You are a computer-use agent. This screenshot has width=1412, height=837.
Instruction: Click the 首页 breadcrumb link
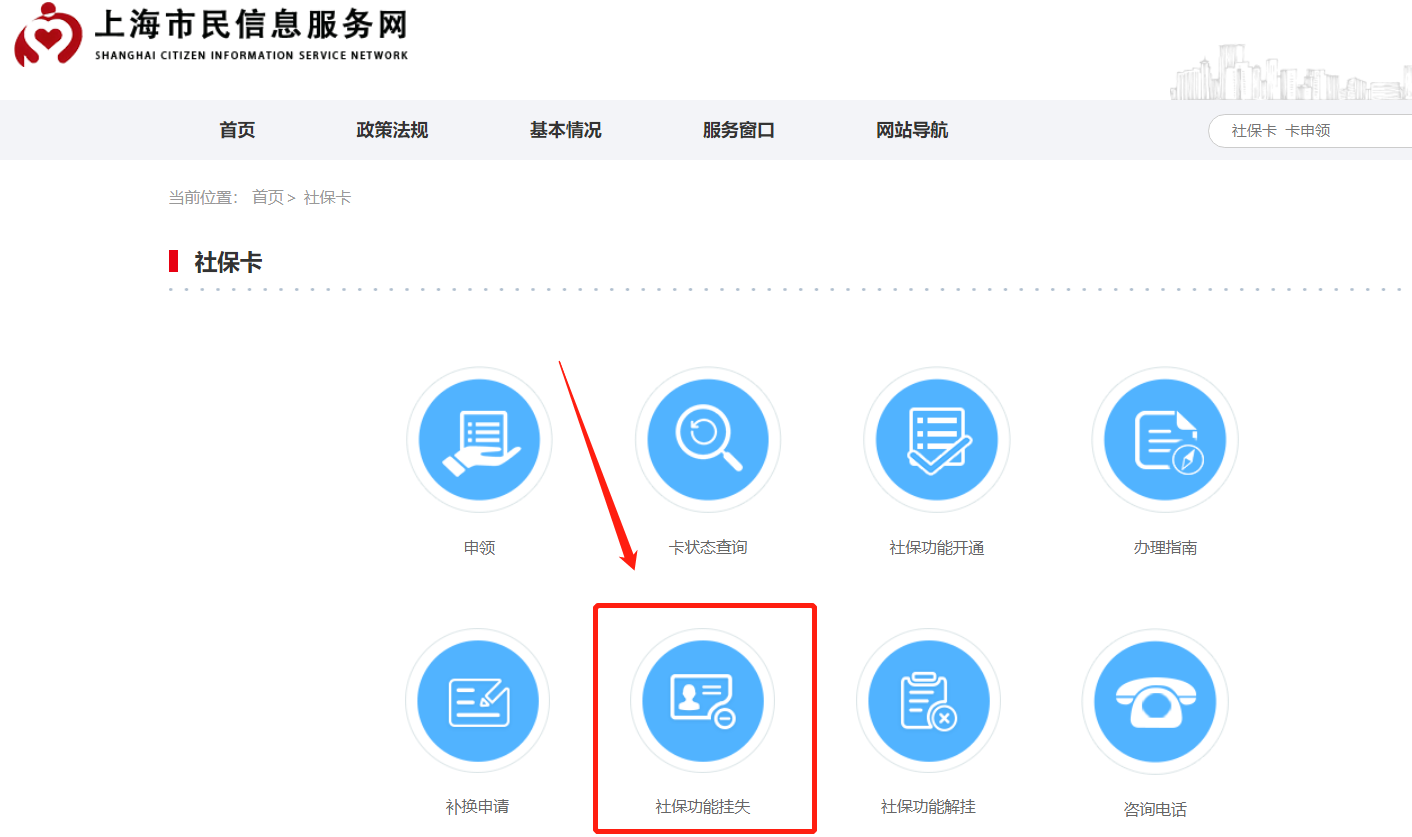coord(267,198)
